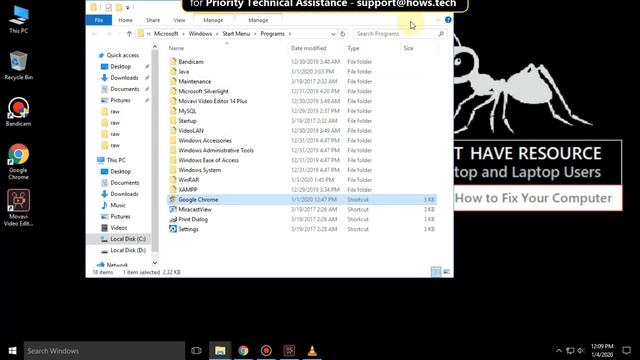Viewport: 640px width, 360px height.
Task: Open the File ribbon tab
Action: 99,20
